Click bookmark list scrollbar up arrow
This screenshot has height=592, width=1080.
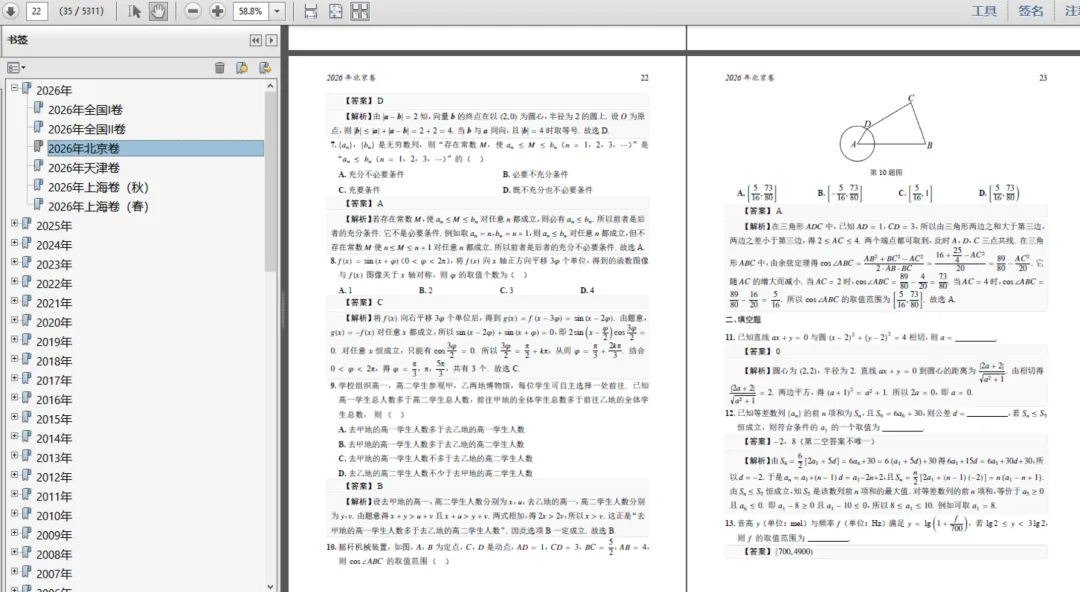click(x=271, y=86)
